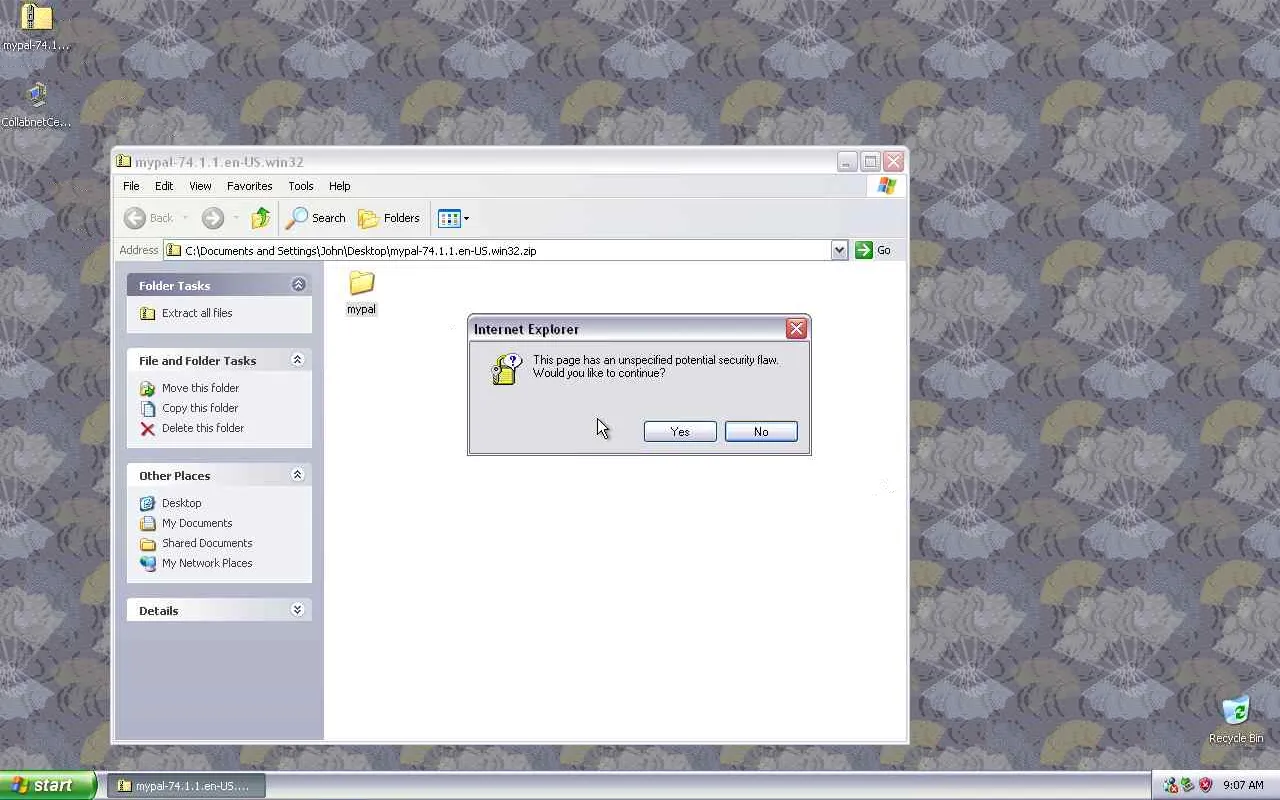Screen dimensions: 1280x800
Task: Open the View menu
Action: point(200,186)
